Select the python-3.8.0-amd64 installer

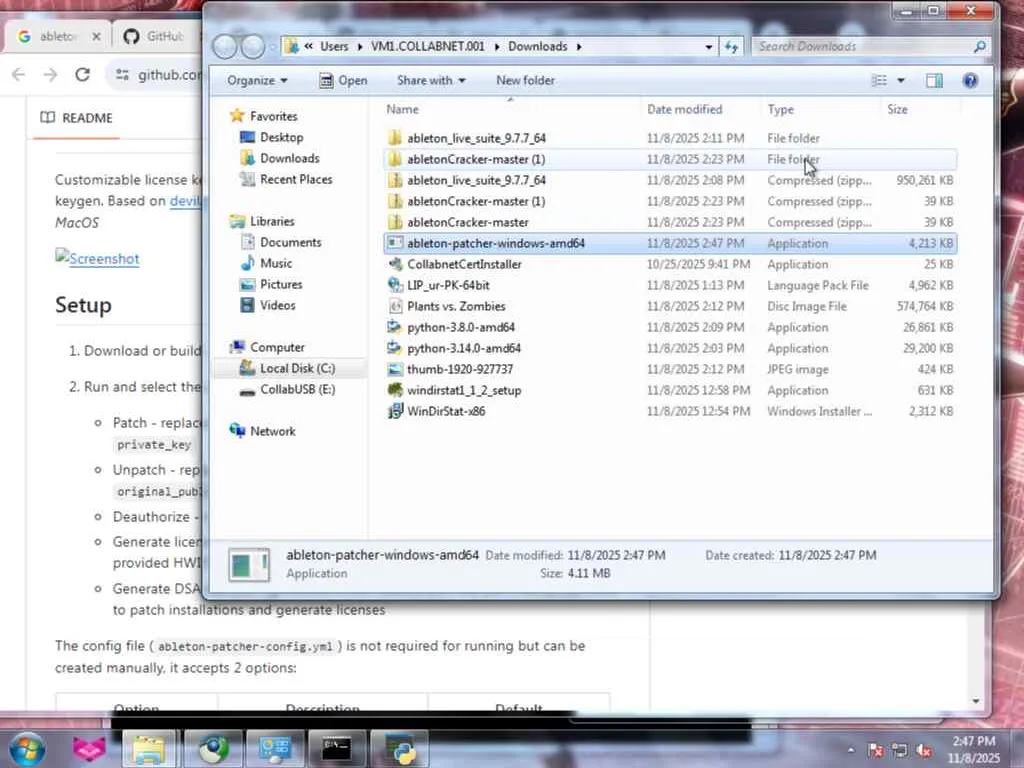(670, 327)
